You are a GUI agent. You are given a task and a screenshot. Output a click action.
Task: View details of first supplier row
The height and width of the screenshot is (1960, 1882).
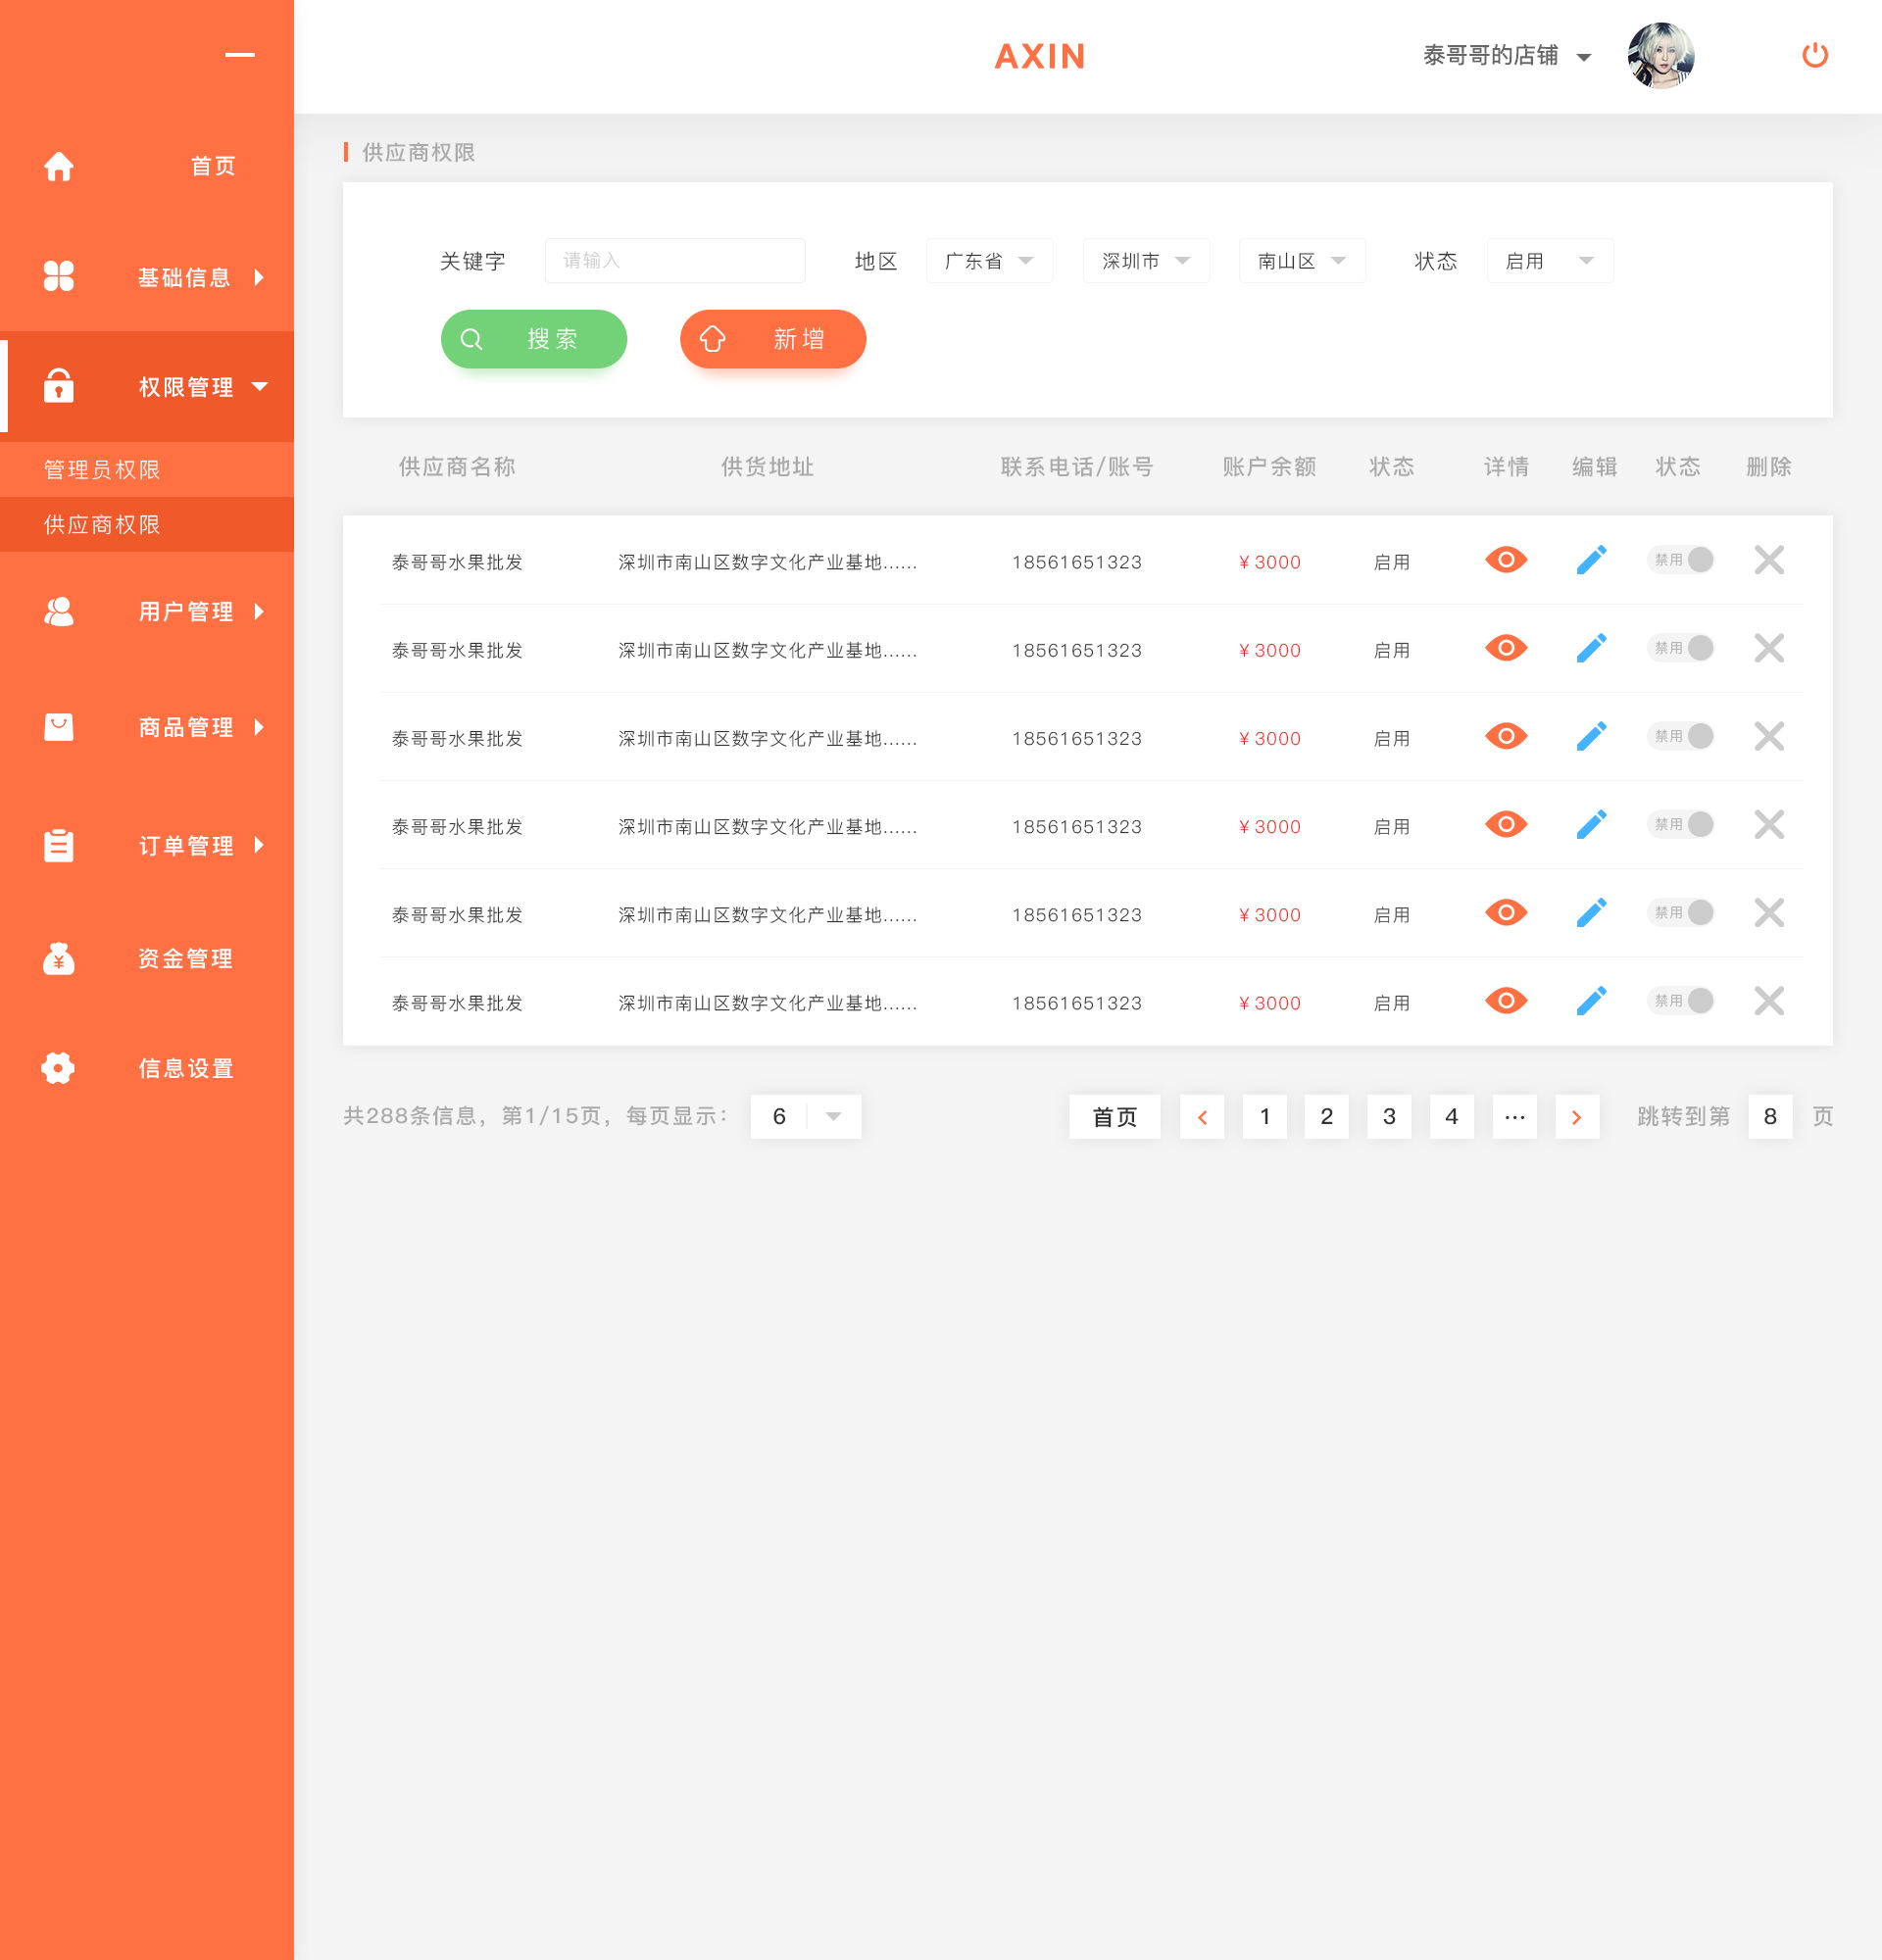point(1506,560)
